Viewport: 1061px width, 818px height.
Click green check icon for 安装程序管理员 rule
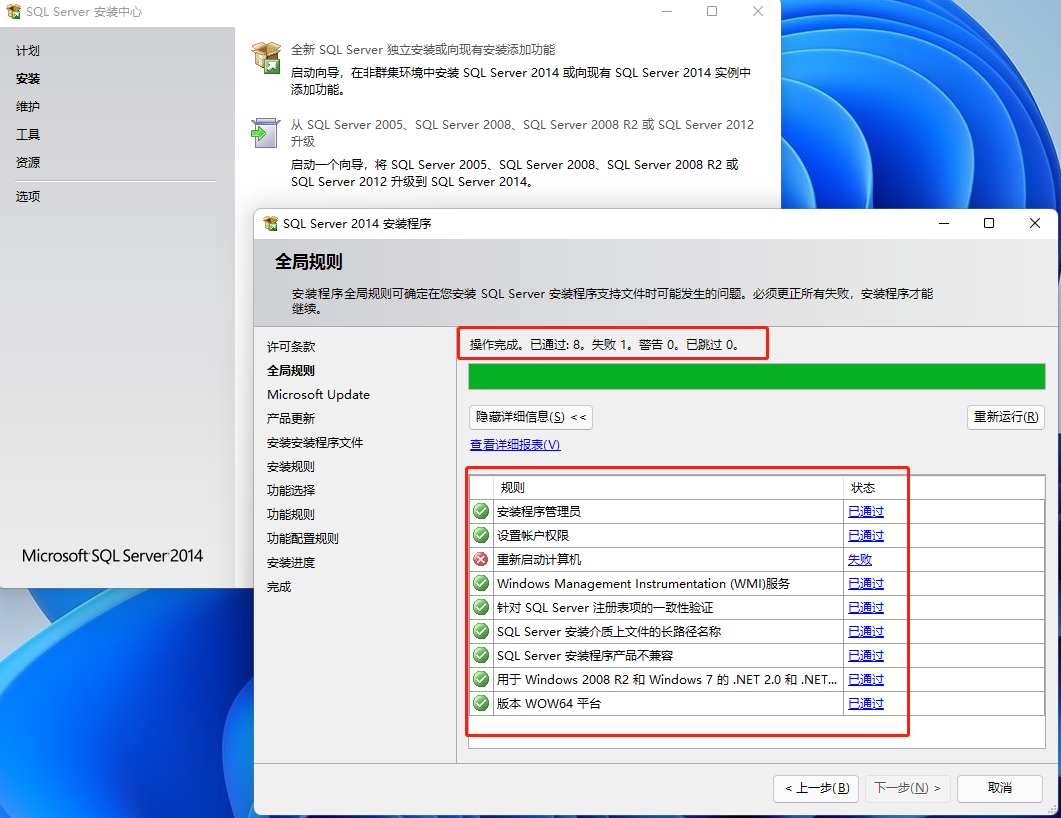coord(481,511)
